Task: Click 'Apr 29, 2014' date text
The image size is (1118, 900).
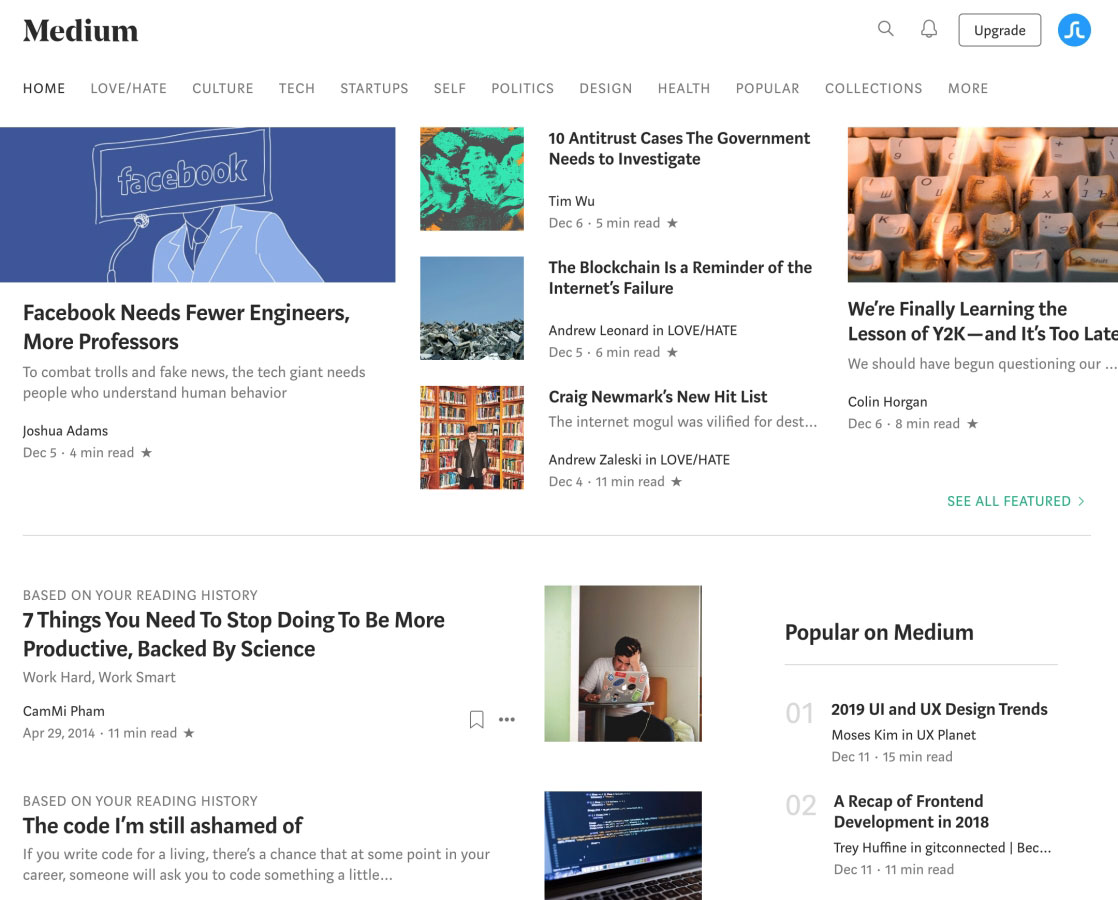Action: [58, 733]
